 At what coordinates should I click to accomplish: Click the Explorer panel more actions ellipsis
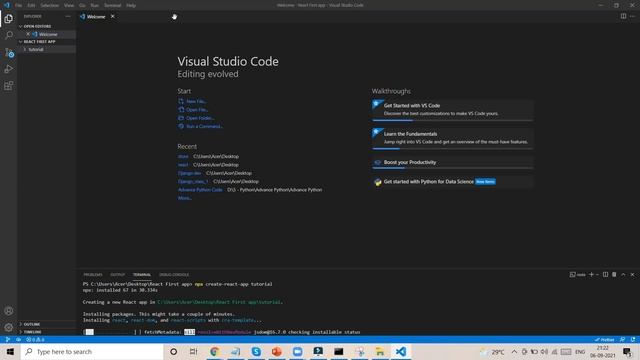[68, 16]
